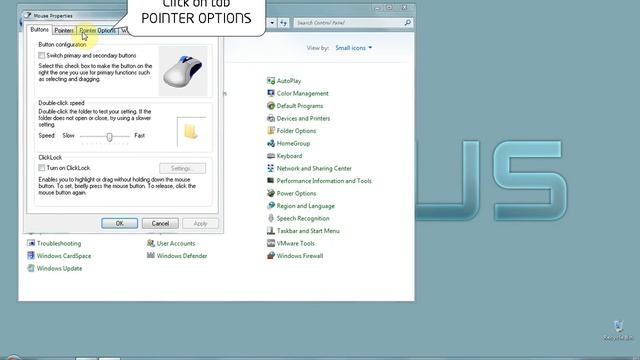Open Color Management icon
The image size is (640, 360).
point(271,93)
